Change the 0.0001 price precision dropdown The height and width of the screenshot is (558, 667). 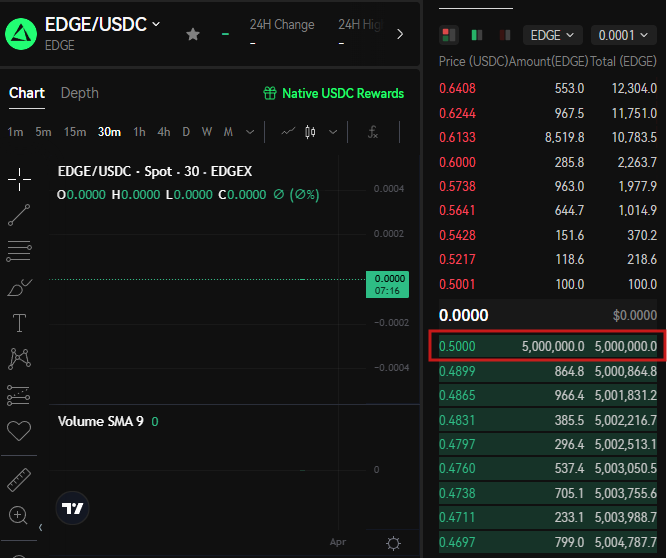(x=623, y=35)
